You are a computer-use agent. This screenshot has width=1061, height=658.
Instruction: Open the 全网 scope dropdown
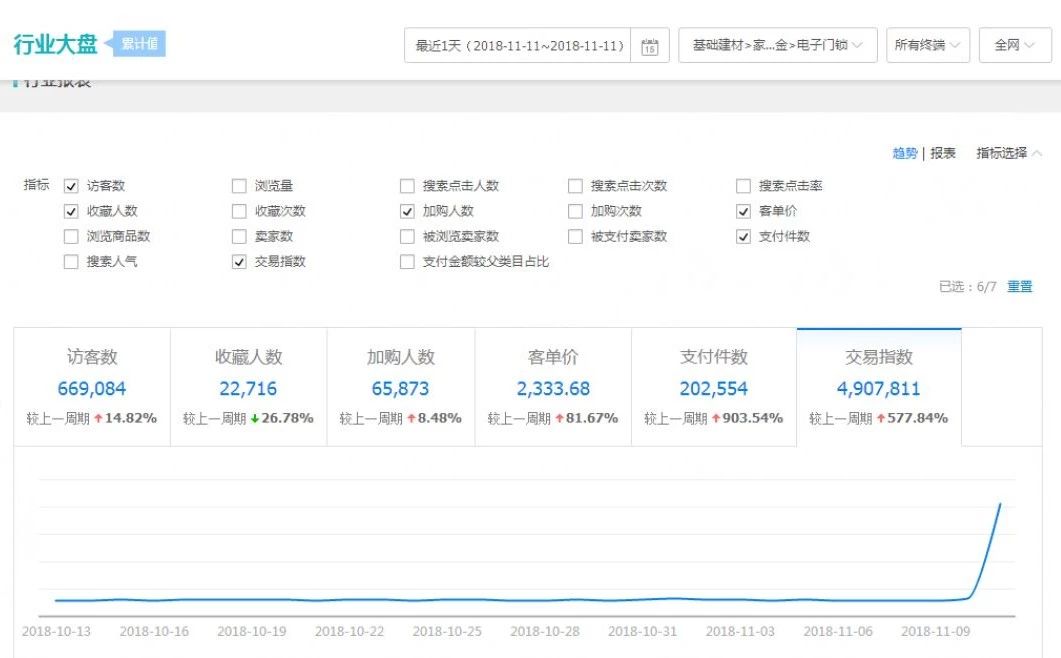(1015, 45)
